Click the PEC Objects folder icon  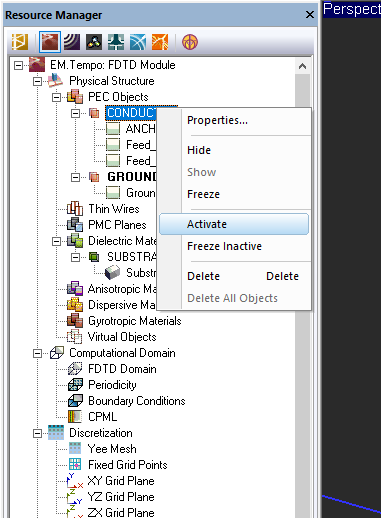click(75, 97)
